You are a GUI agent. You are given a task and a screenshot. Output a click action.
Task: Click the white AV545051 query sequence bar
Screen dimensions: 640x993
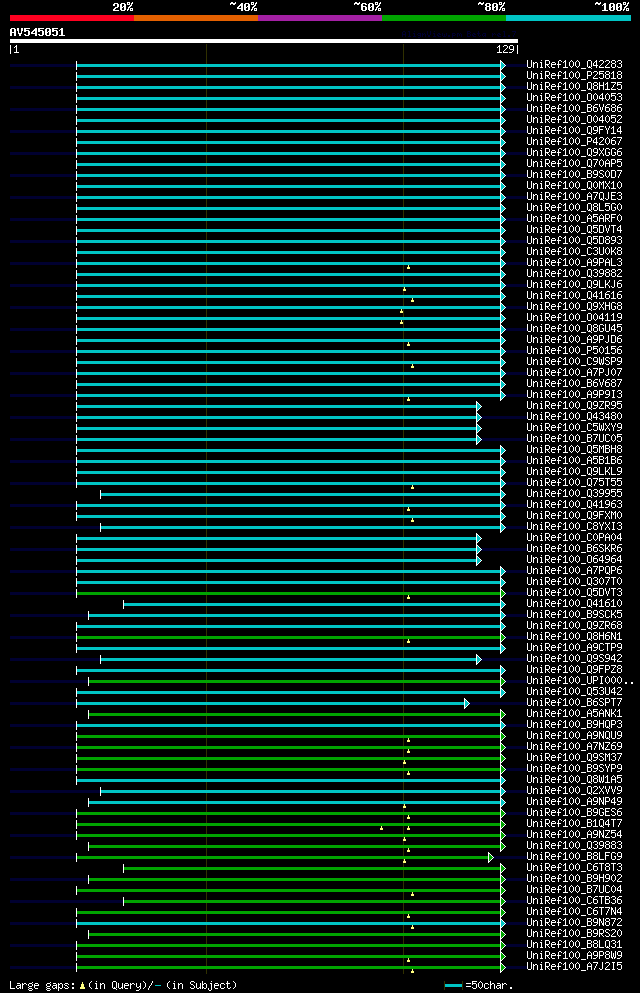(x=264, y=41)
